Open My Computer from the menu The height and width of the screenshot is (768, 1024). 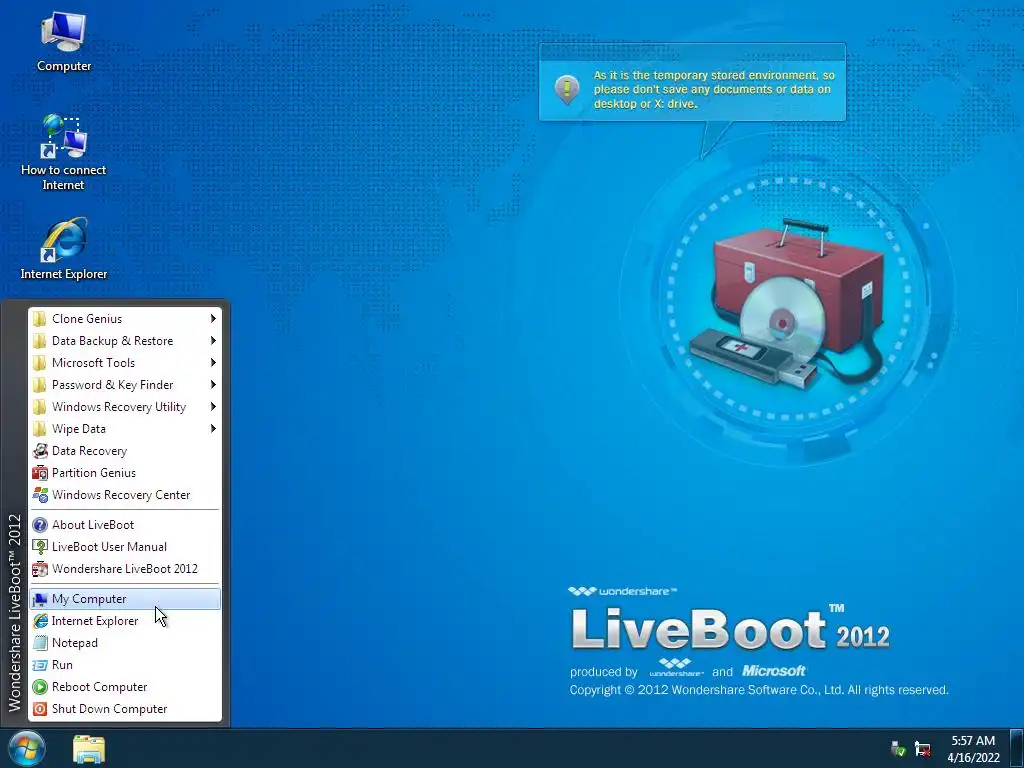click(x=125, y=599)
